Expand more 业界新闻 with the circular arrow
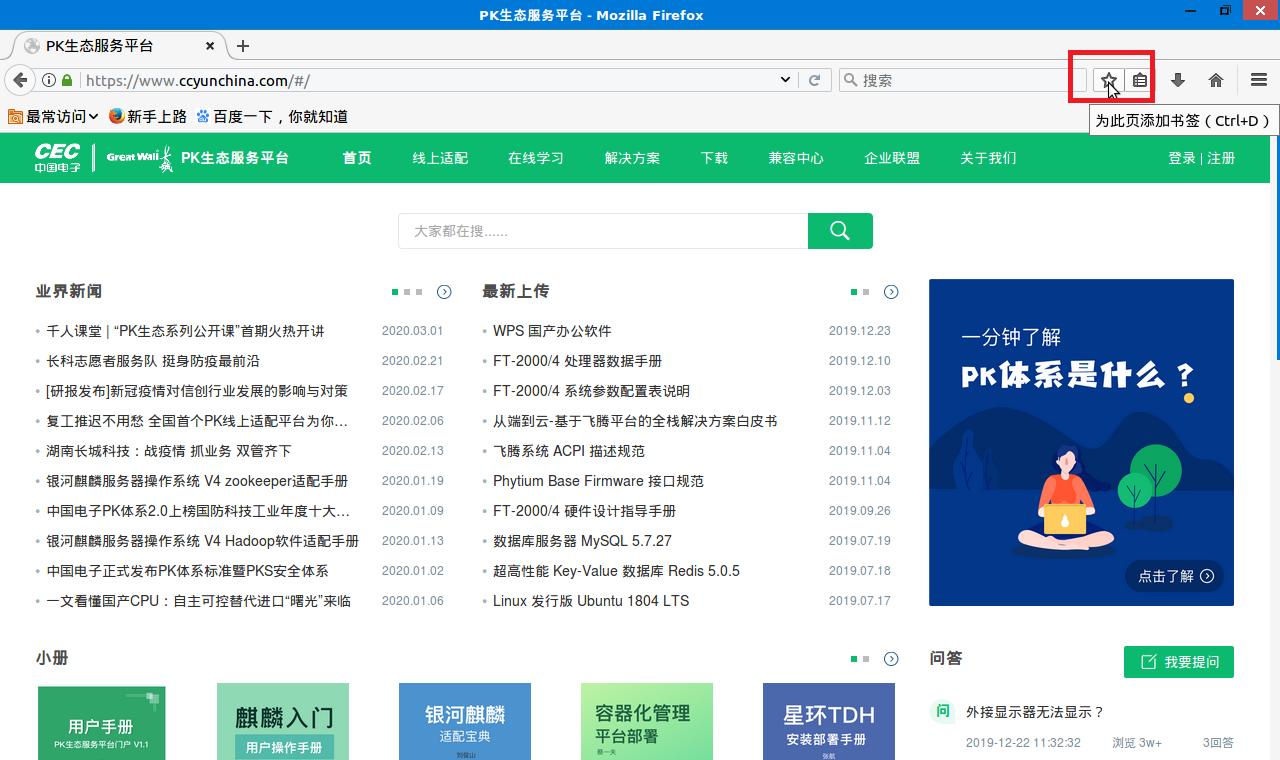This screenshot has width=1280, height=760. coord(444,291)
